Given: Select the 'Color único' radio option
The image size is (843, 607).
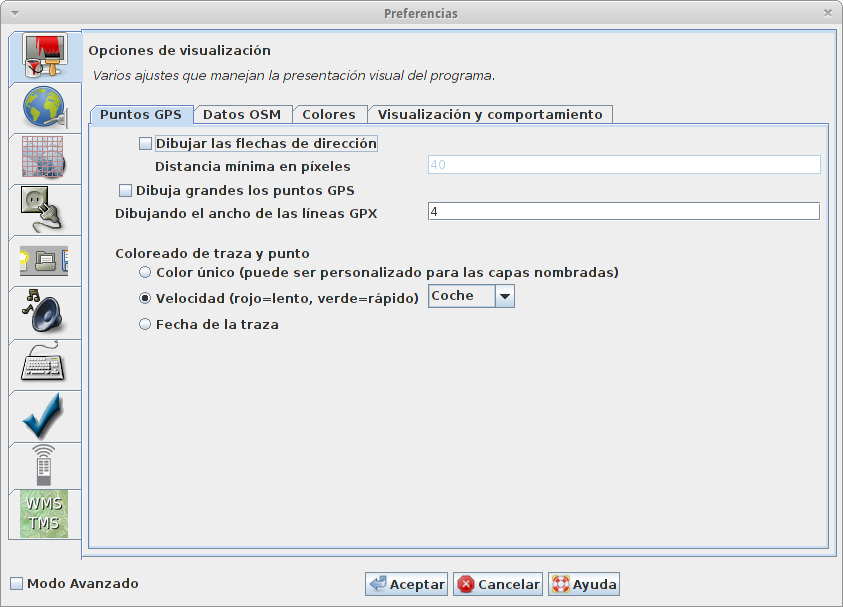Looking at the screenshot, I should tap(146, 272).
